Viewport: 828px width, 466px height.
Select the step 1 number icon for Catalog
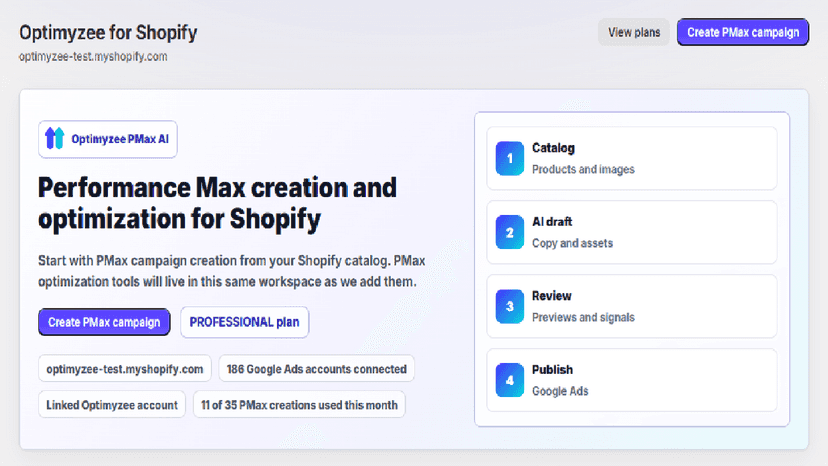click(510, 158)
